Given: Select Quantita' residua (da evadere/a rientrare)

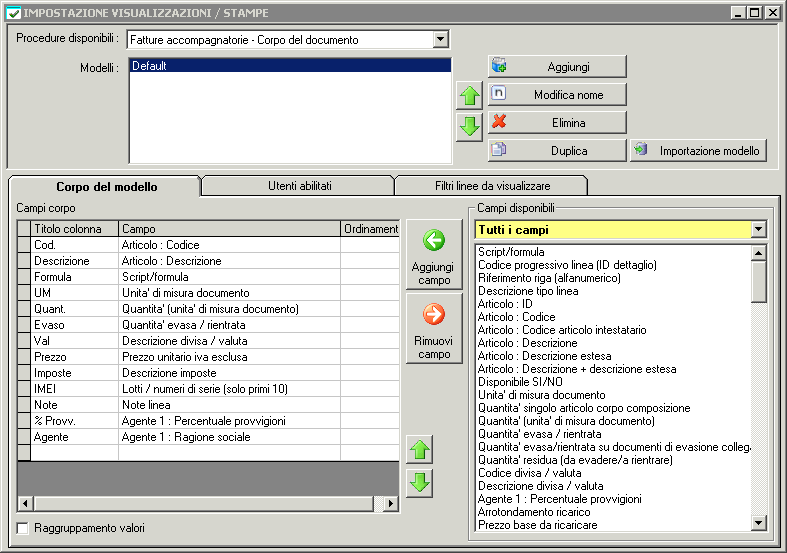Looking at the screenshot, I should (x=613, y=460).
